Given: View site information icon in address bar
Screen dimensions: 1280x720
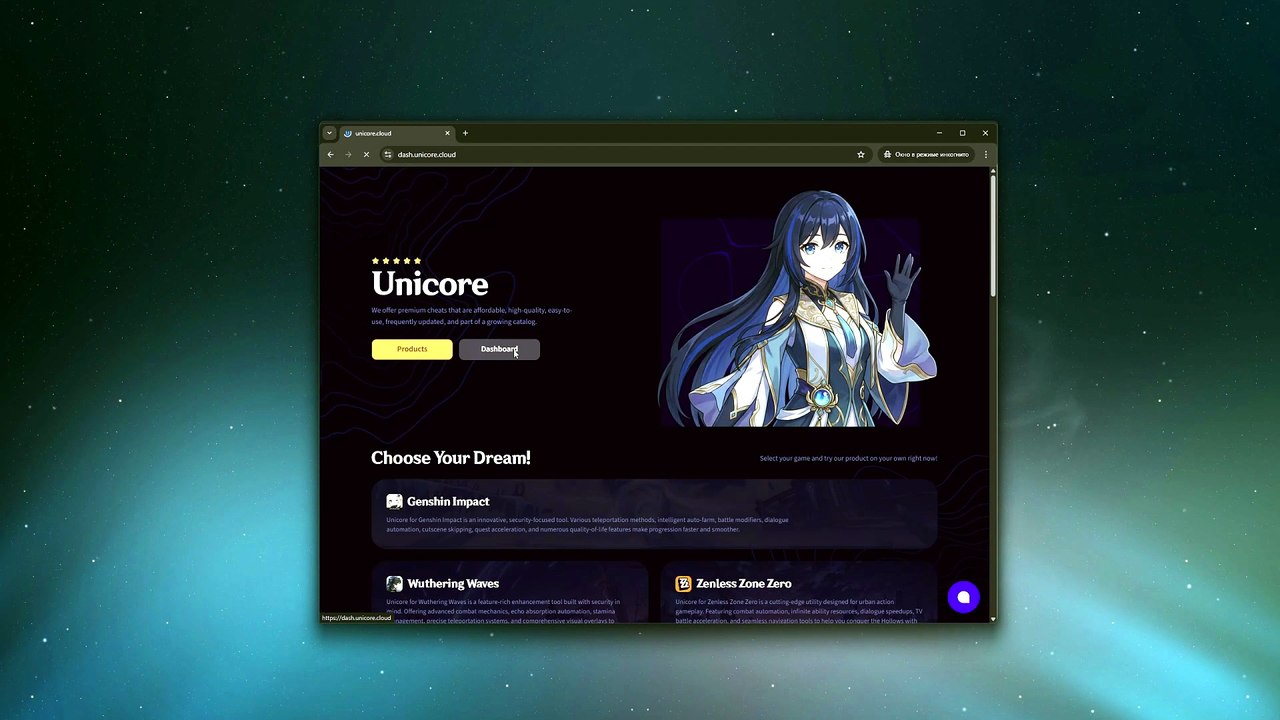Looking at the screenshot, I should click(388, 154).
